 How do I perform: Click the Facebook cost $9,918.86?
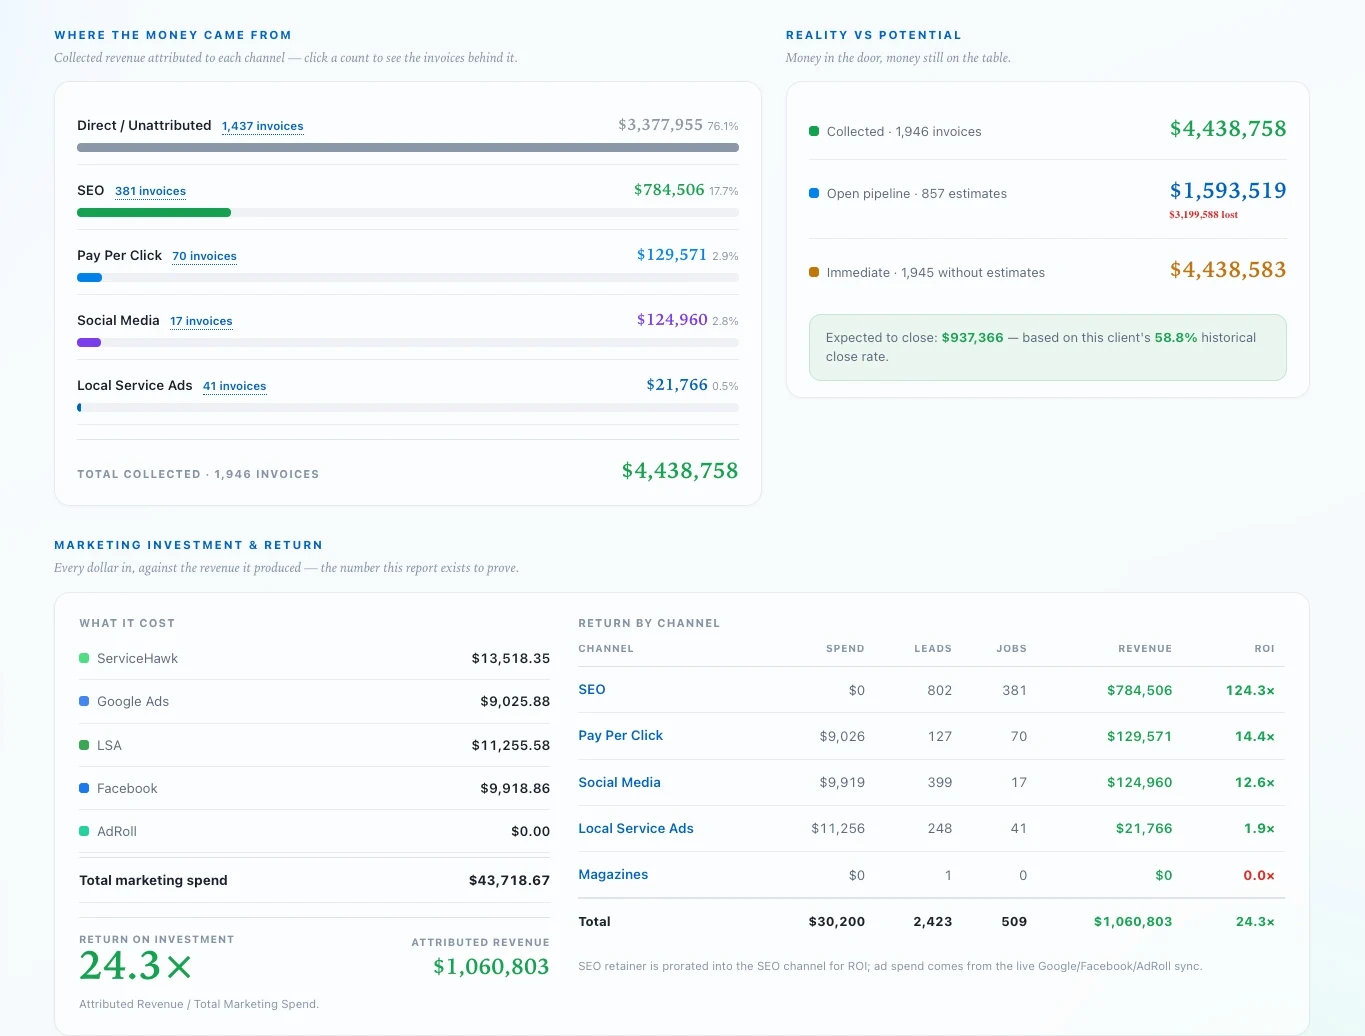(x=515, y=788)
